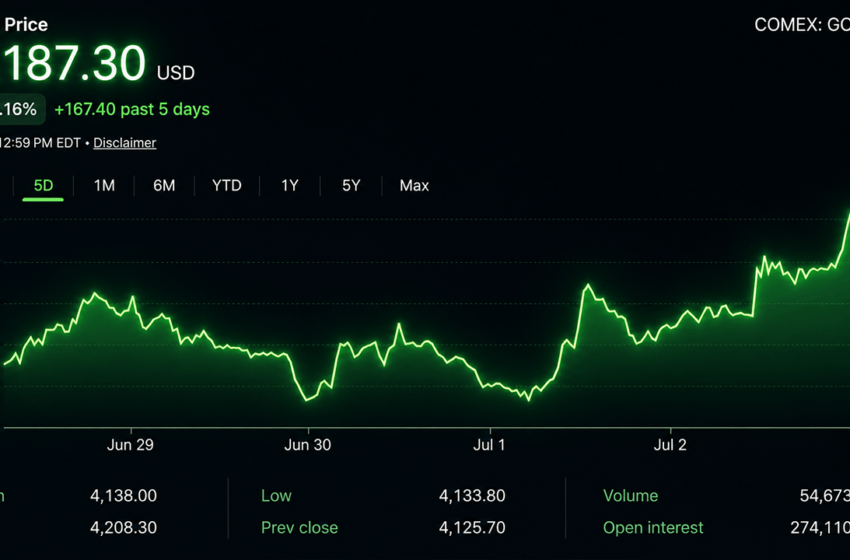
Task: Switch to the 1M time range
Action: pyautogui.click(x=104, y=186)
